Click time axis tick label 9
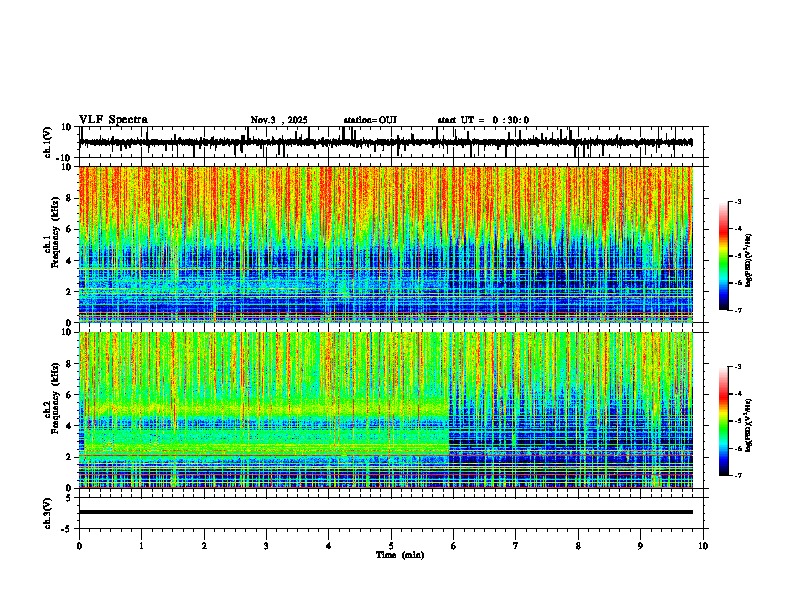Viewport: 792px width, 612px height. pos(640,546)
